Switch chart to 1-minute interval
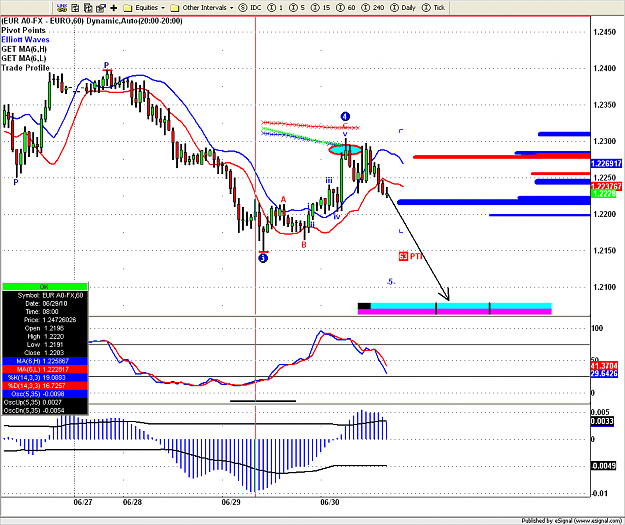The height and width of the screenshot is (525, 625). pos(275,7)
